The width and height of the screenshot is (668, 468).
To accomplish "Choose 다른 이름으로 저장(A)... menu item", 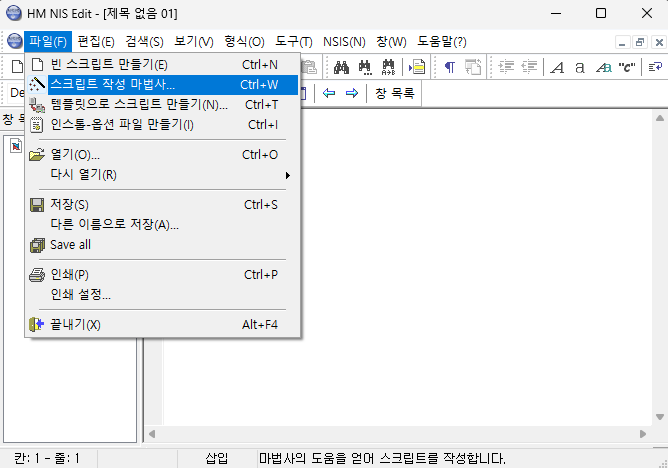I will pyautogui.click(x=163, y=224).
